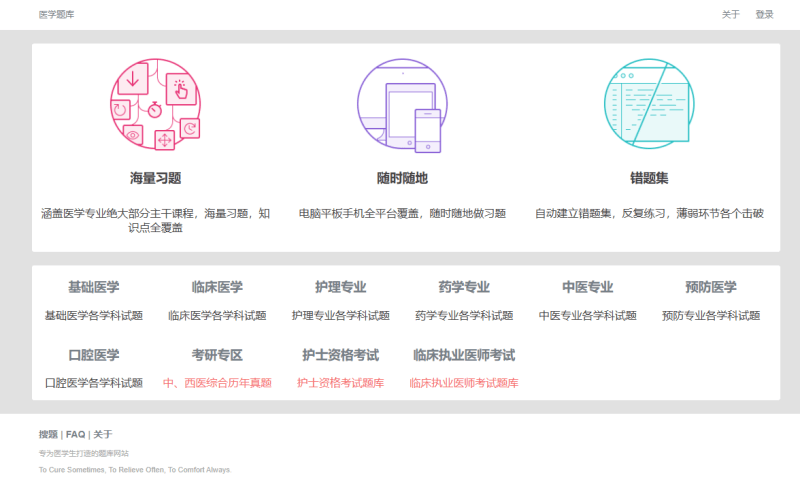This screenshot has width=800, height=488.
Task: Open the 临床医学 category heading
Action: [217, 287]
